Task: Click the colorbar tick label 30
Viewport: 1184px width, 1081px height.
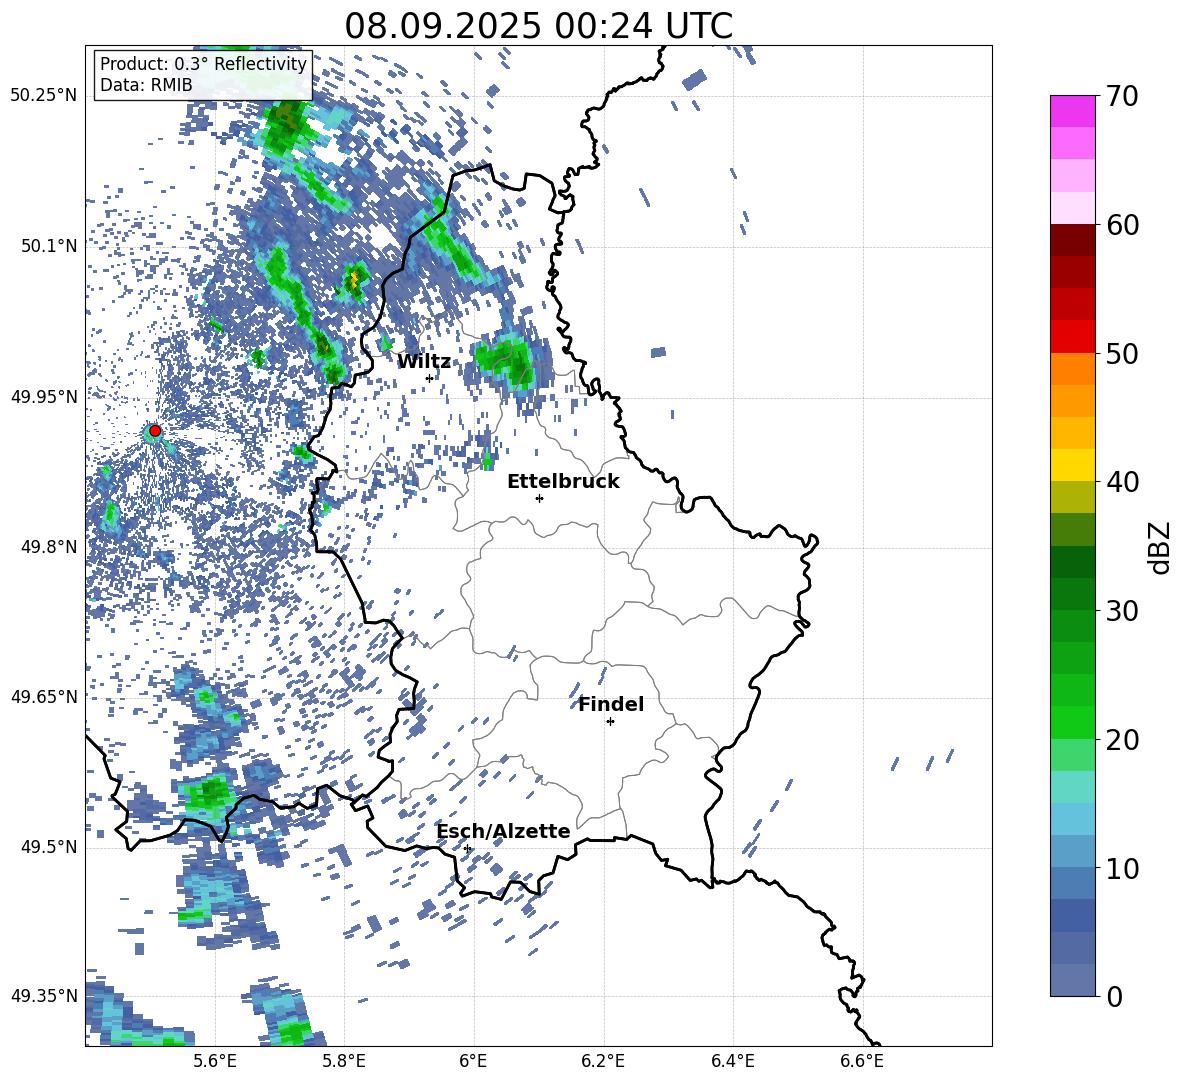Action: point(1122,611)
